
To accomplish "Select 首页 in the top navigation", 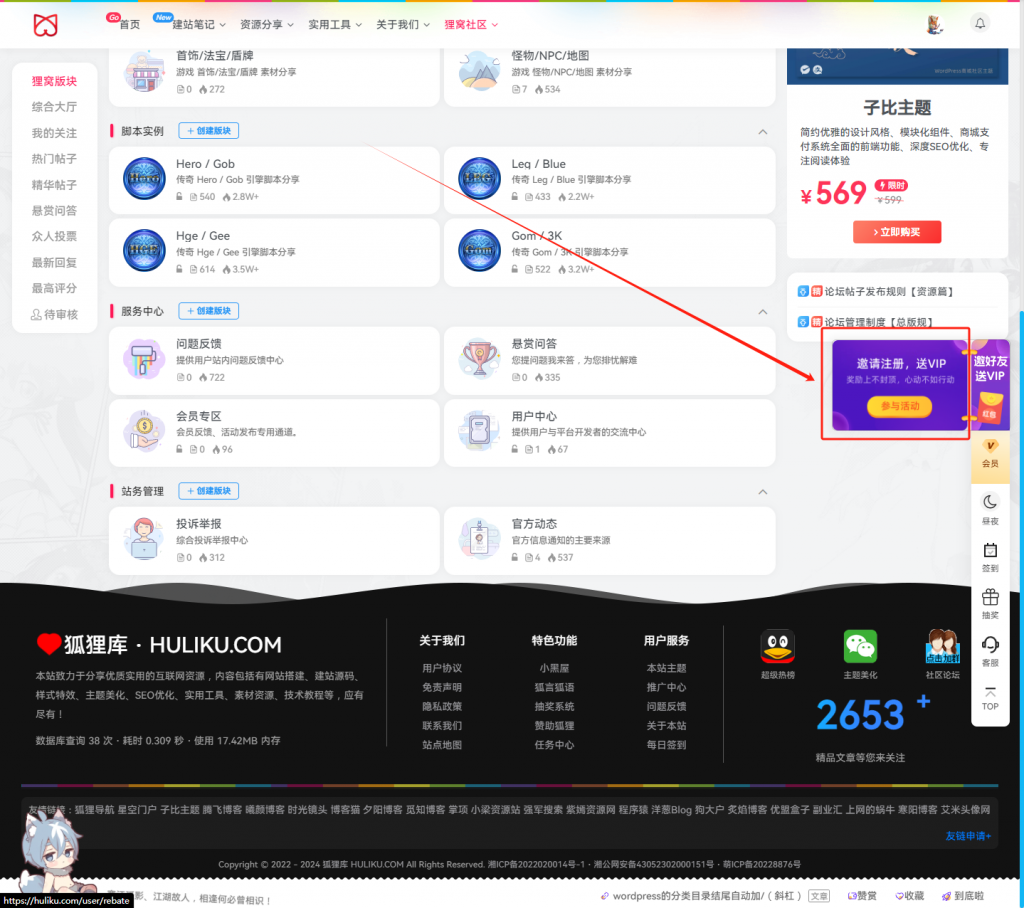I will [x=128, y=23].
